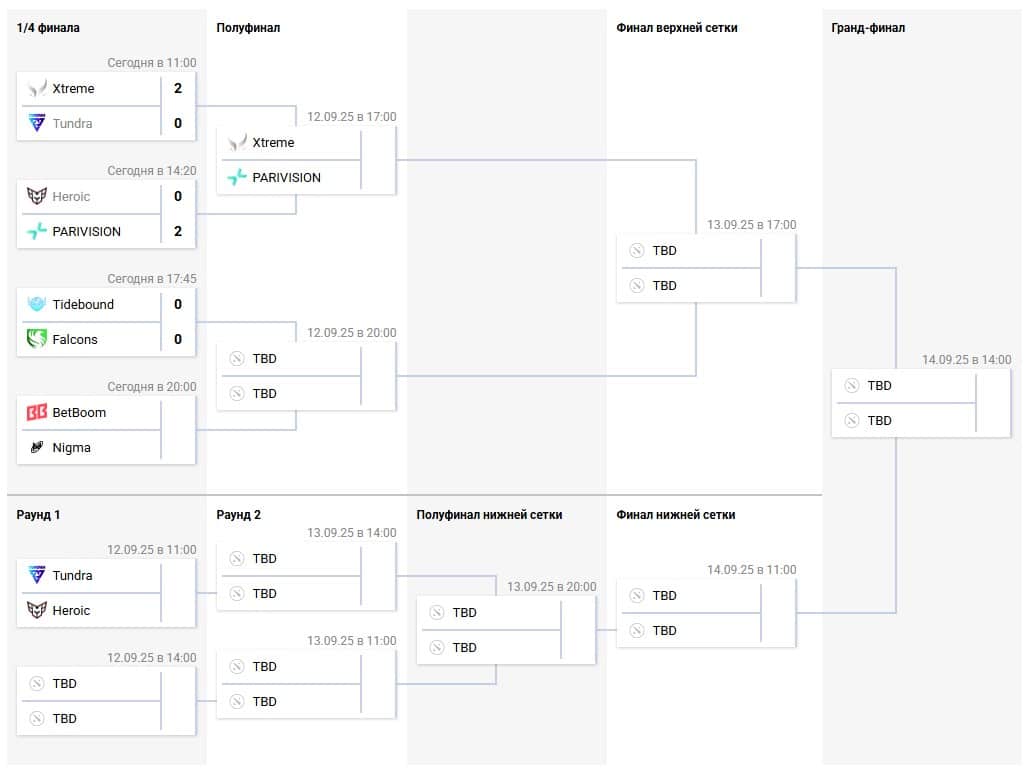Image resolution: width=1033 pixels, height=774 pixels.
Task: Click PARIVISION's logo in the semifinal match
Action: point(237,177)
